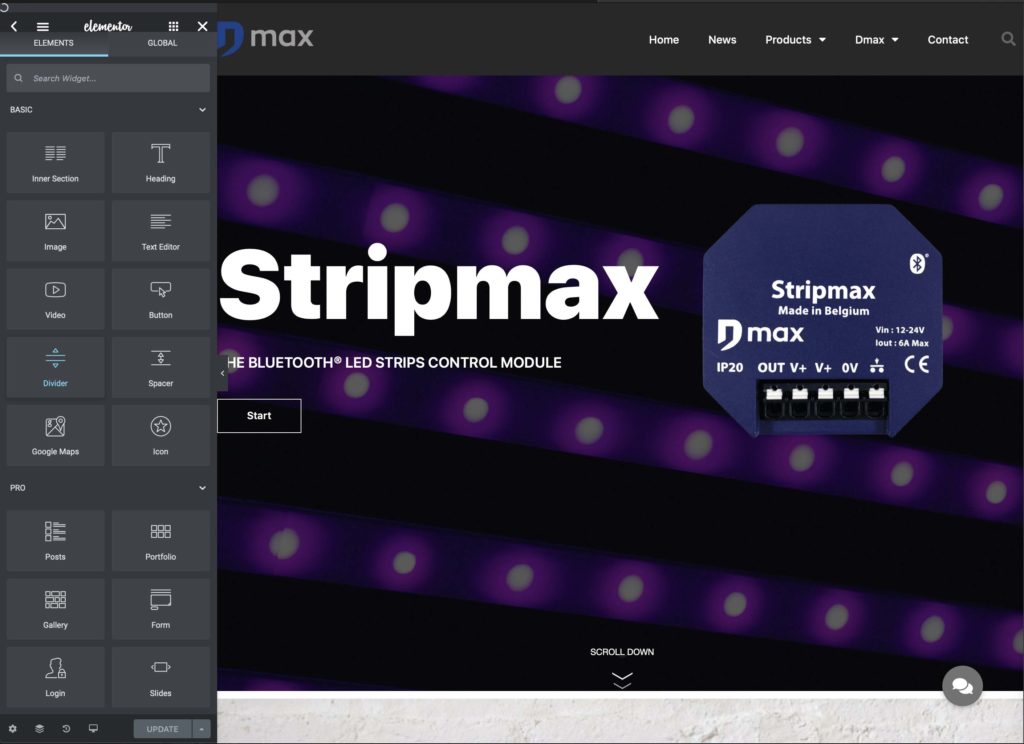Open save options arrow beside Update
Screen dimensions: 1024x744
(202, 729)
